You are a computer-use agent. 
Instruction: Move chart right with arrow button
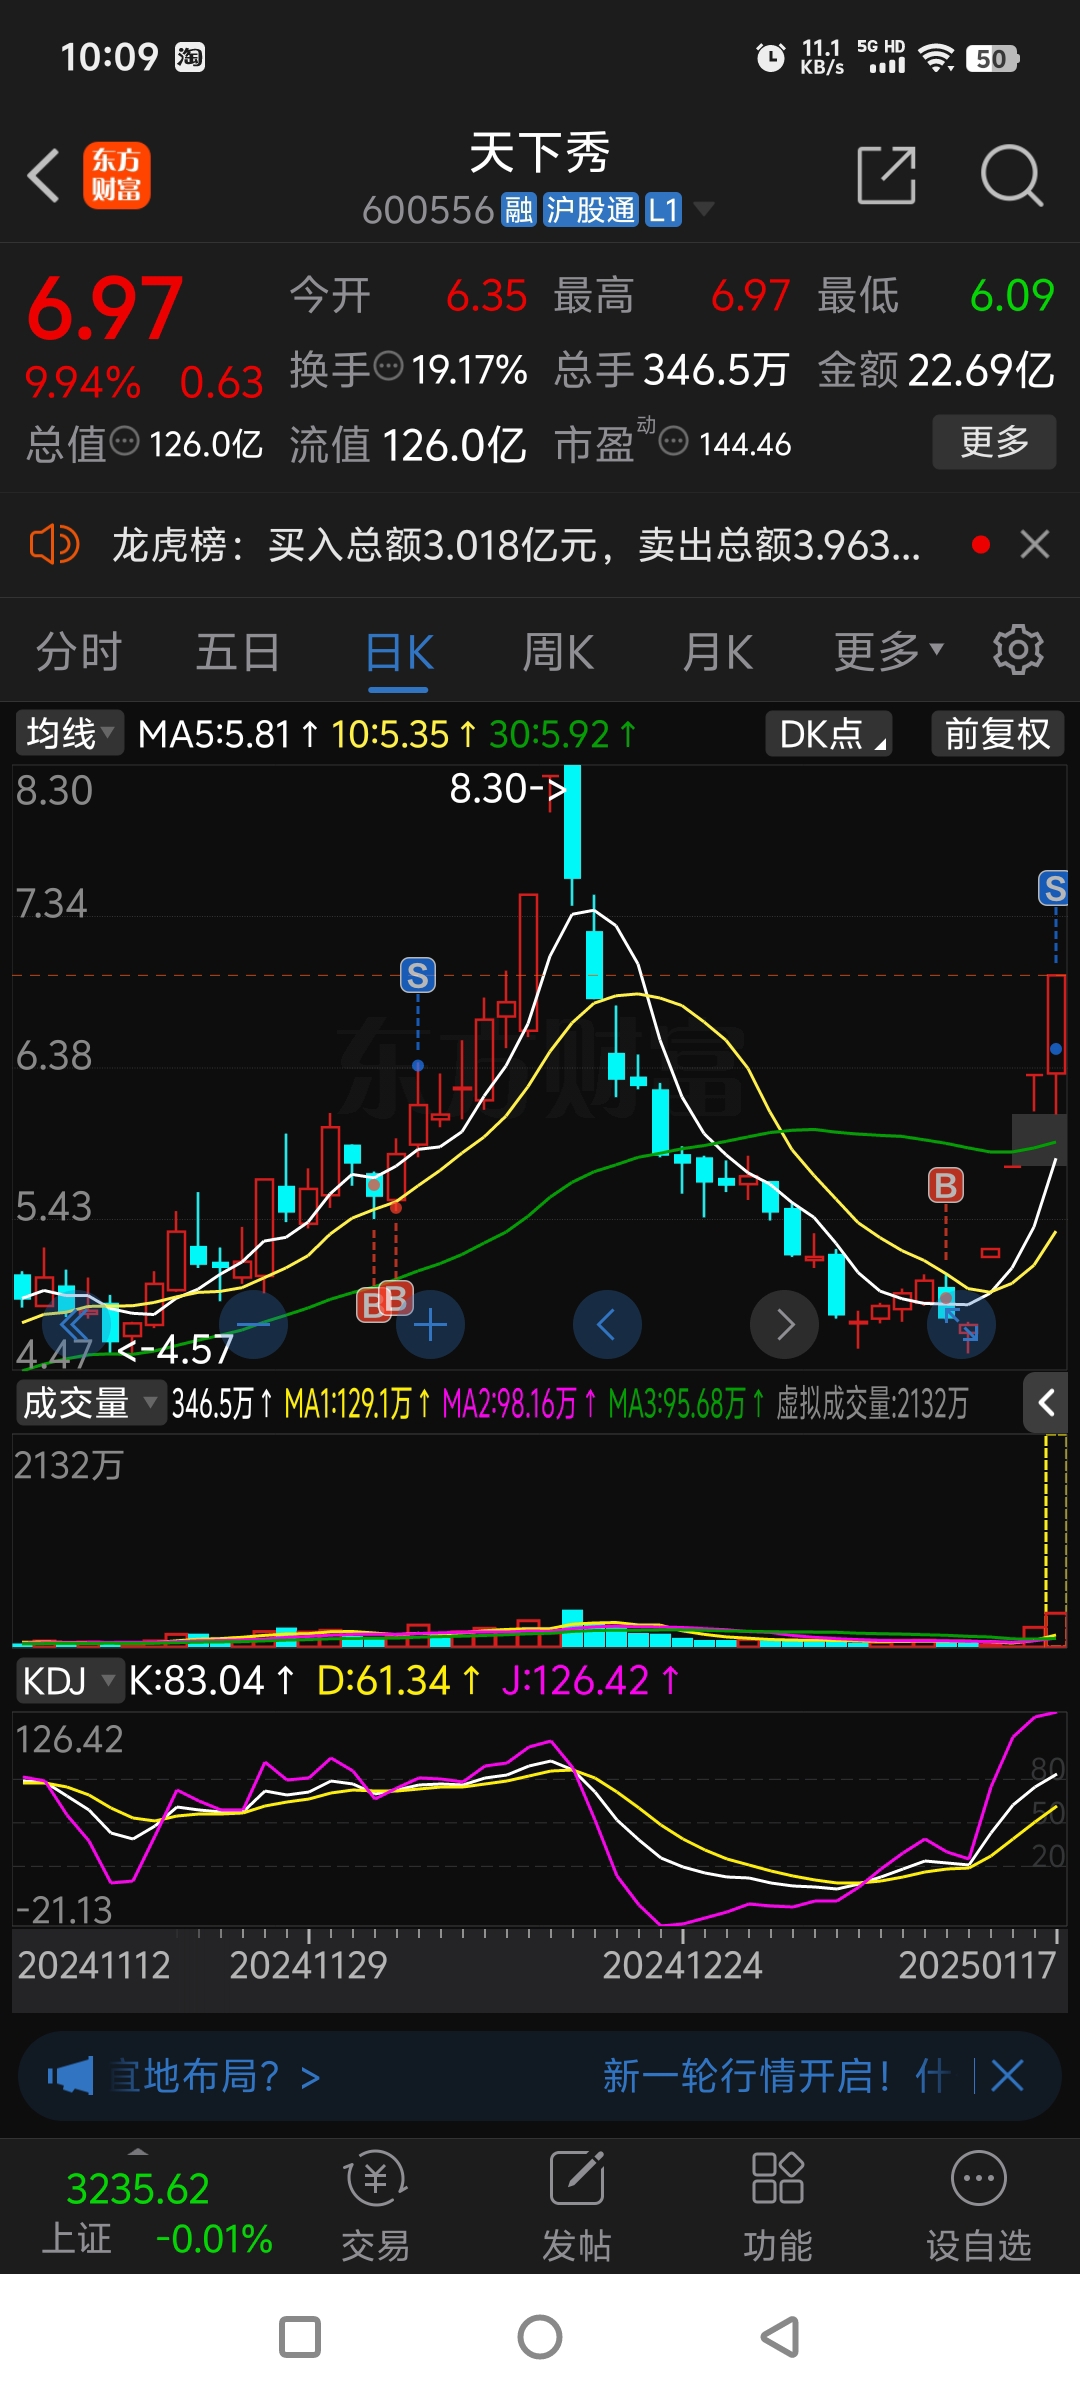[x=785, y=1325]
